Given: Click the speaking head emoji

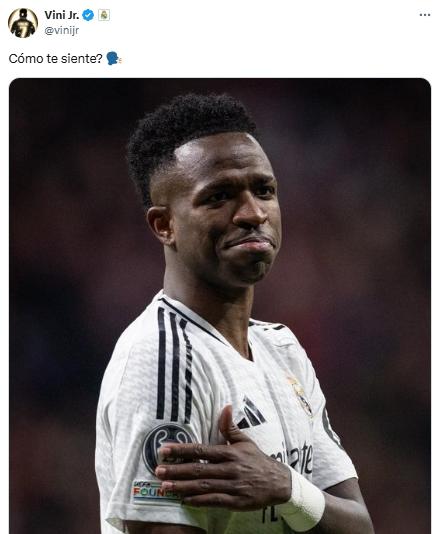Looking at the screenshot, I should 113,59.
